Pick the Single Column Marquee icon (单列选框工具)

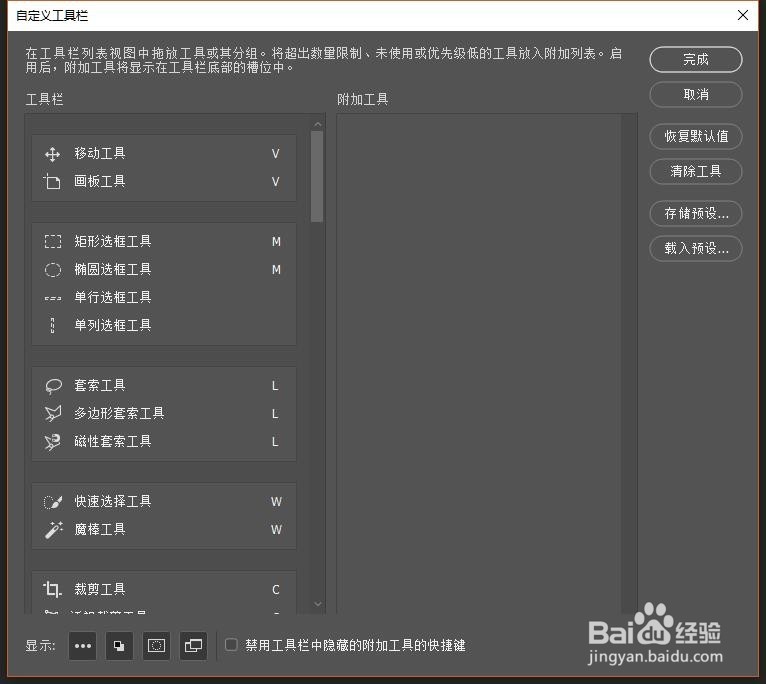53,325
